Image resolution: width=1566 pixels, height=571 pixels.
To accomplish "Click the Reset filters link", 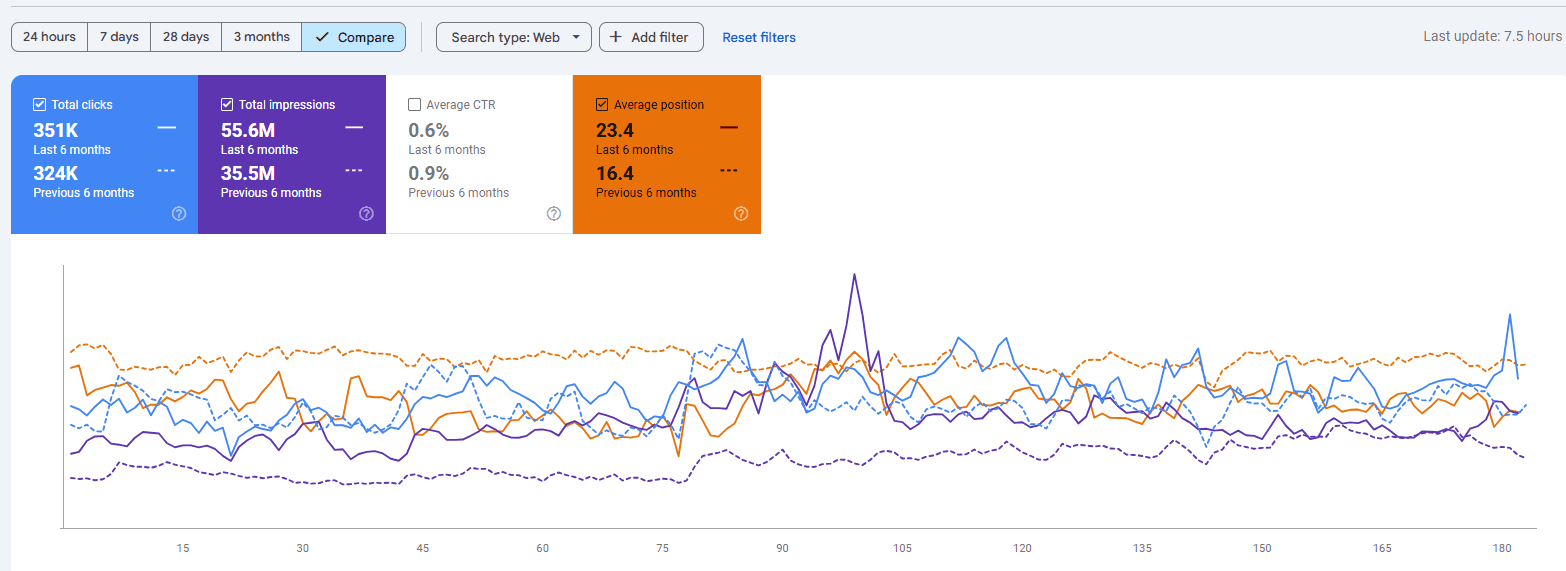I will [759, 37].
